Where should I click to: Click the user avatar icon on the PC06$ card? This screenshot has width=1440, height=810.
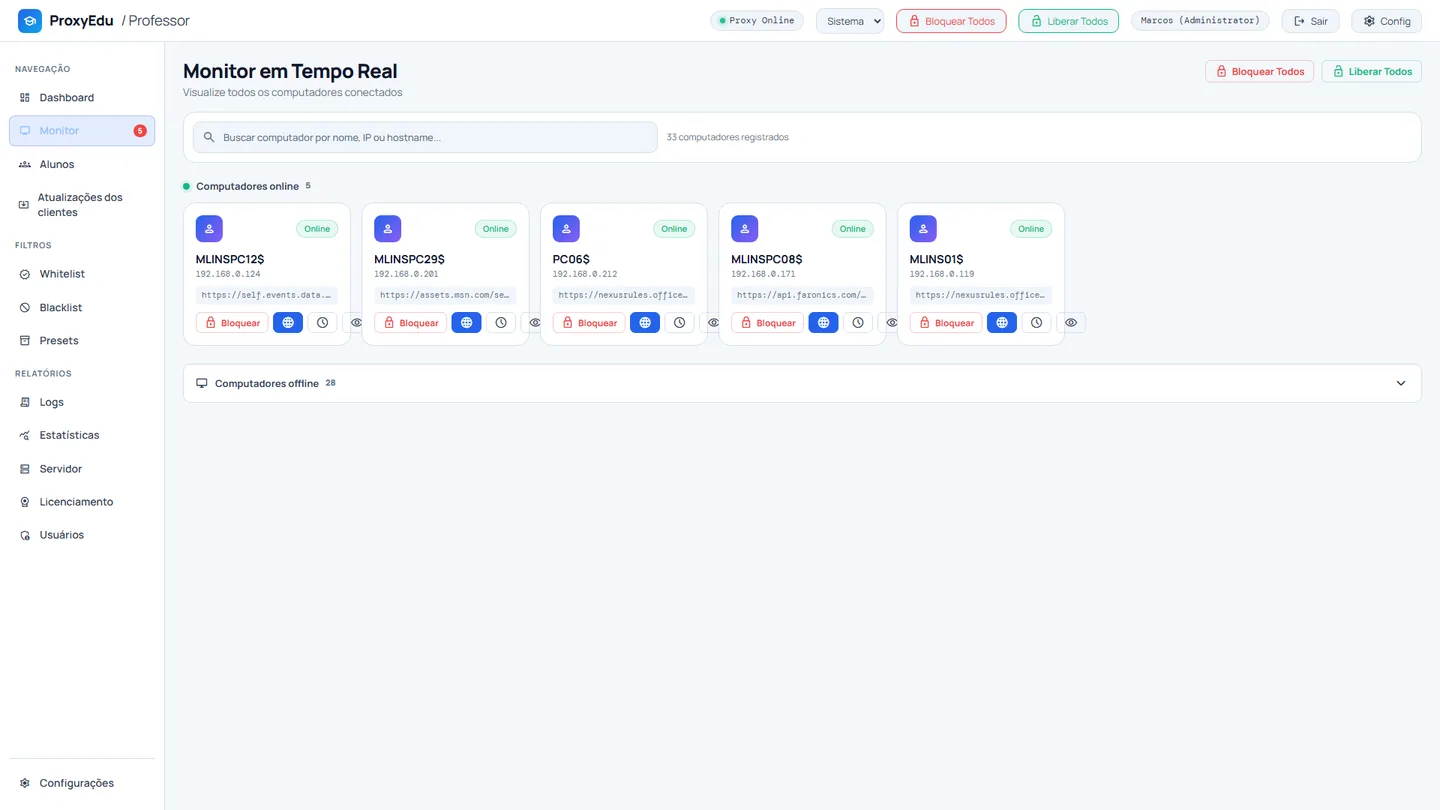point(566,229)
